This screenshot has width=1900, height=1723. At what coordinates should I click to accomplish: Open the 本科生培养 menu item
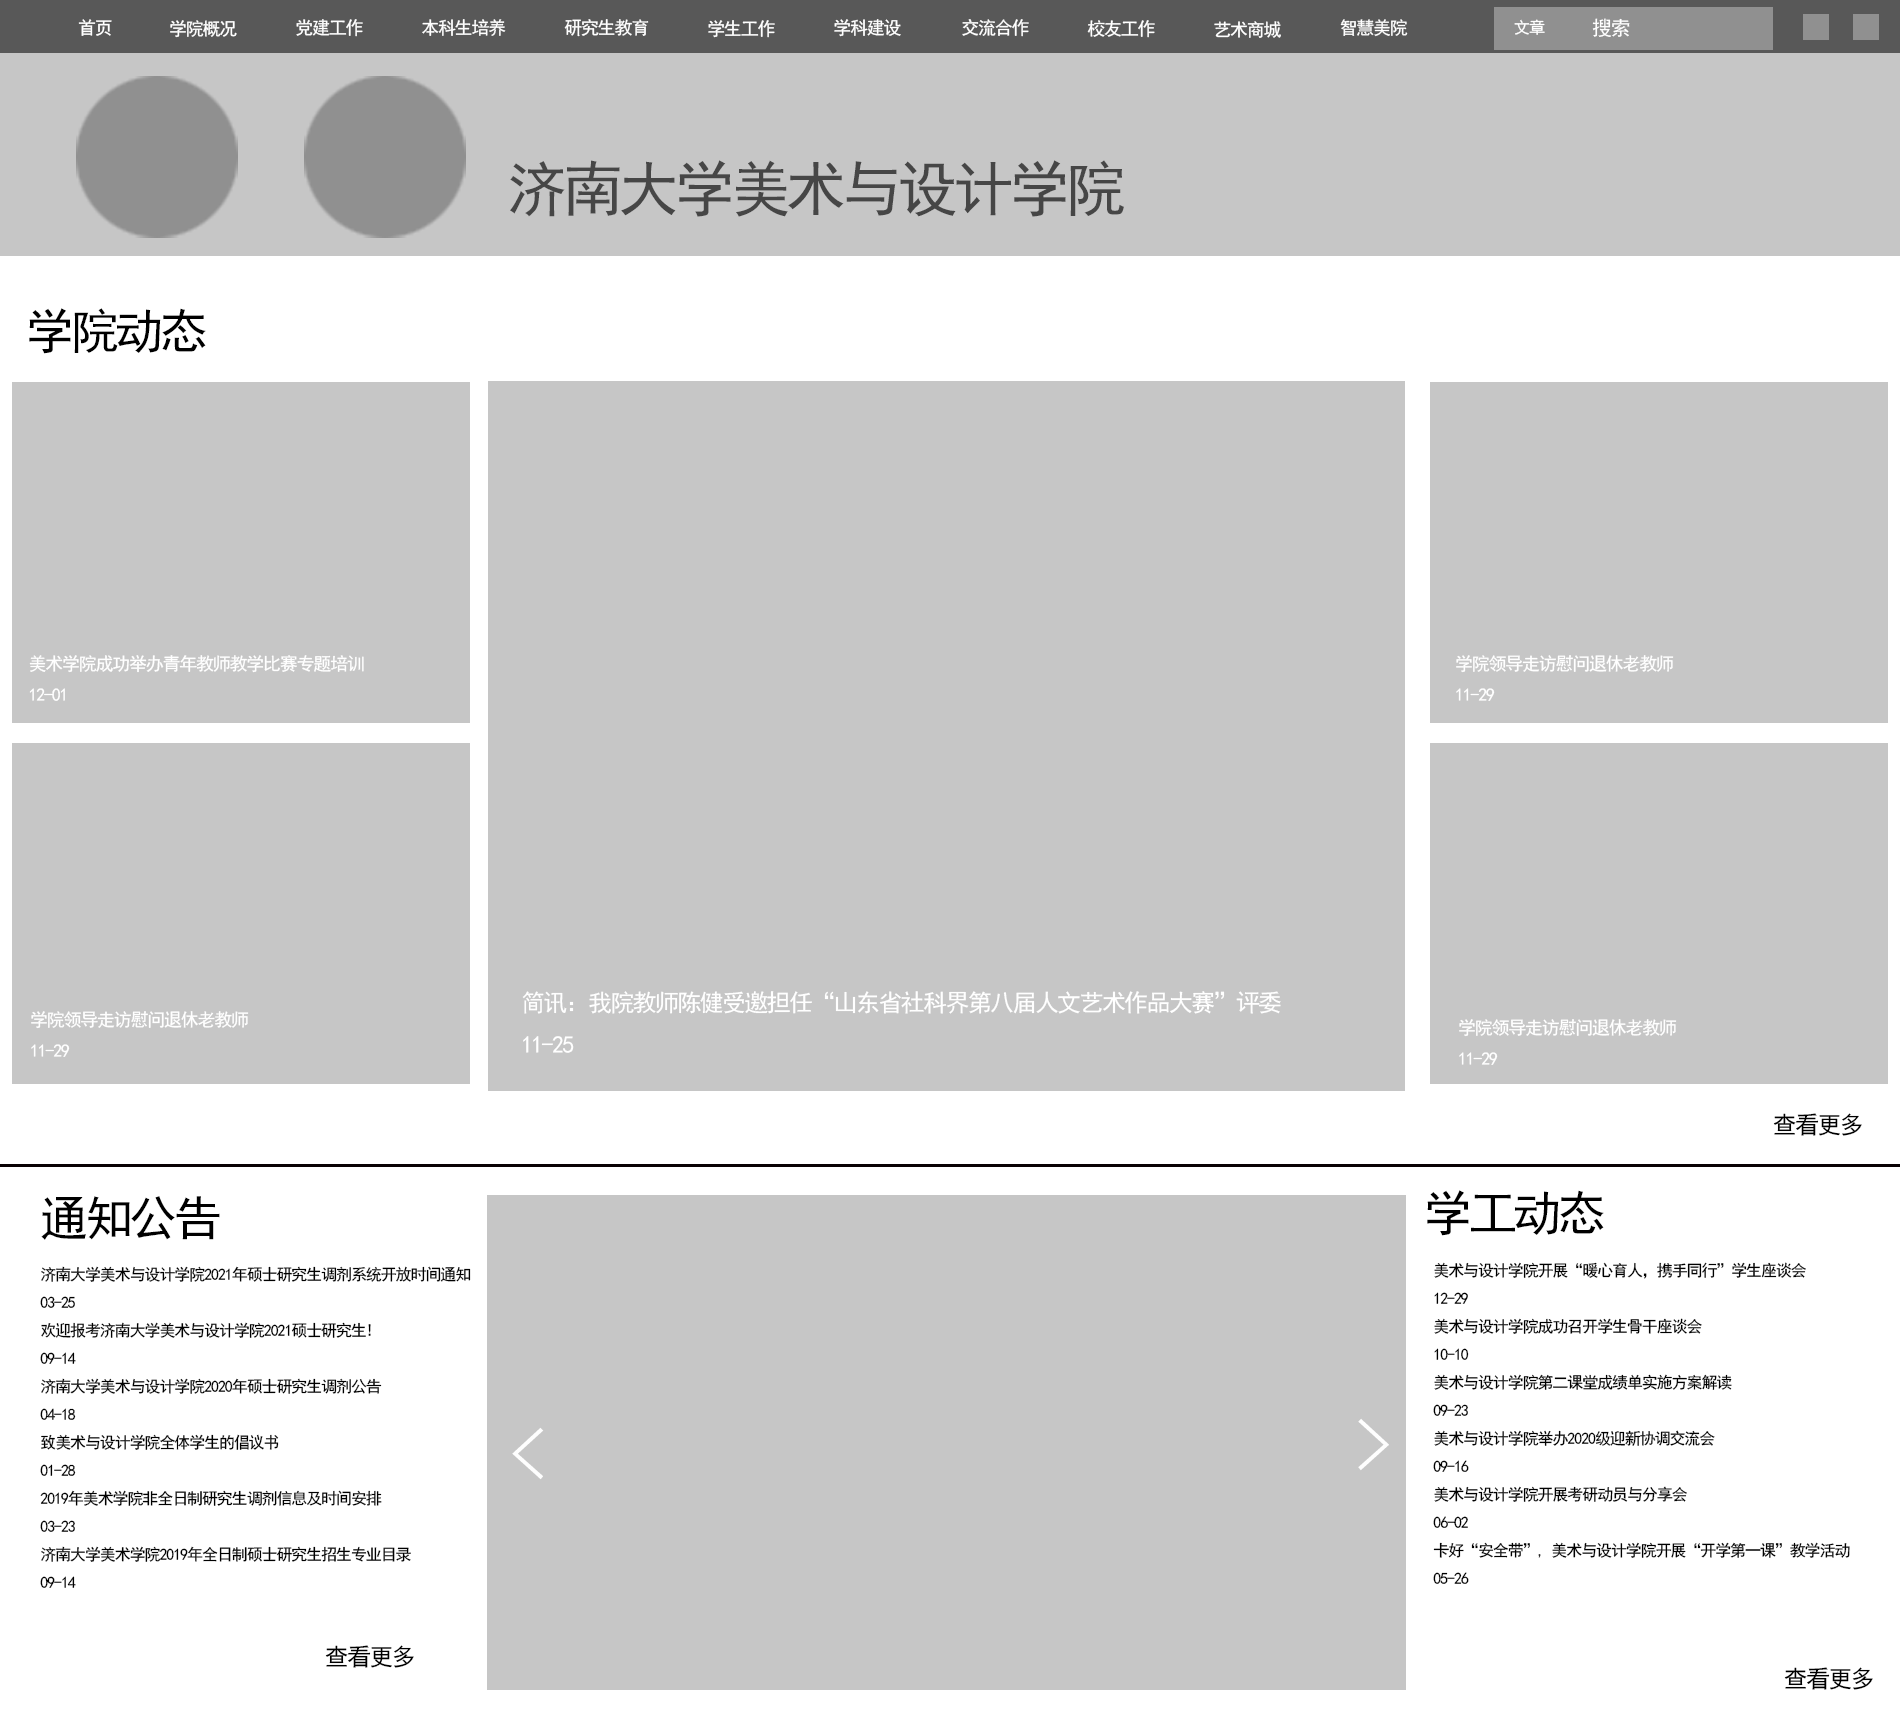(463, 28)
